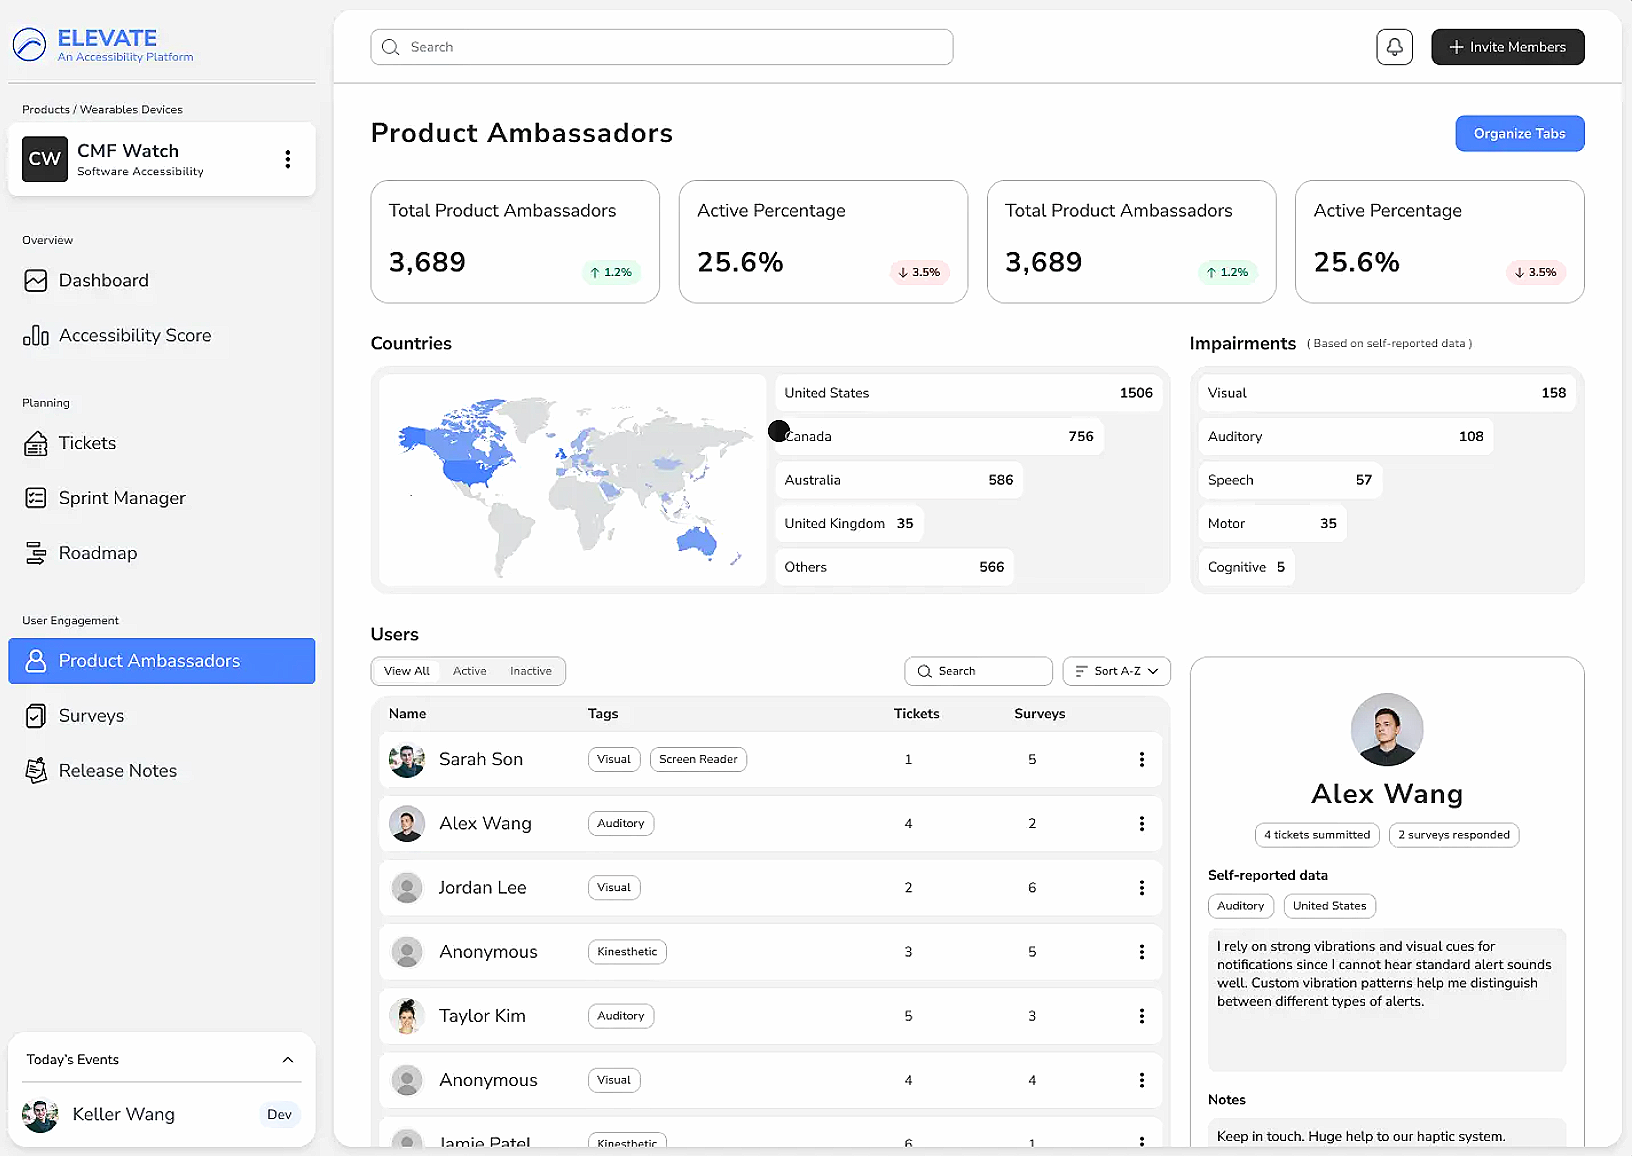
Task: Click the notification bell icon
Action: (x=1394, y=47)
